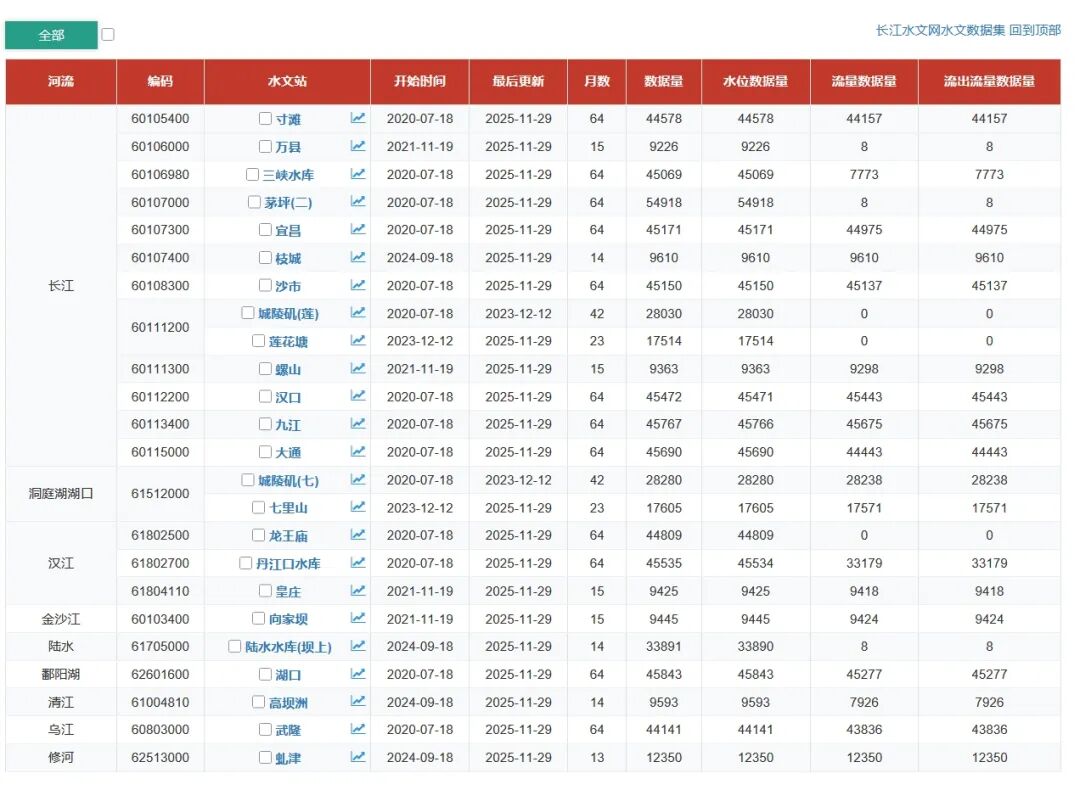Open the chart icon for 向家坝

point(357,617)
